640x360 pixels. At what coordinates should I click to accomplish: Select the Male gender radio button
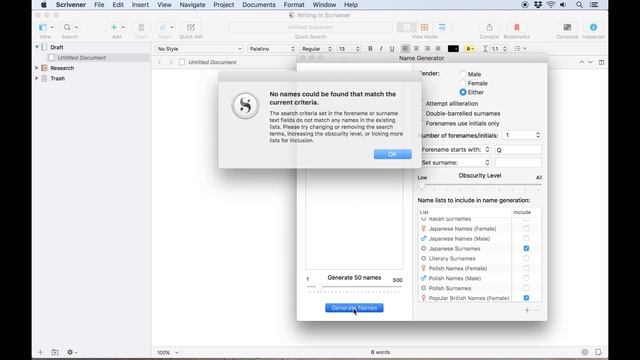(462, 74)
